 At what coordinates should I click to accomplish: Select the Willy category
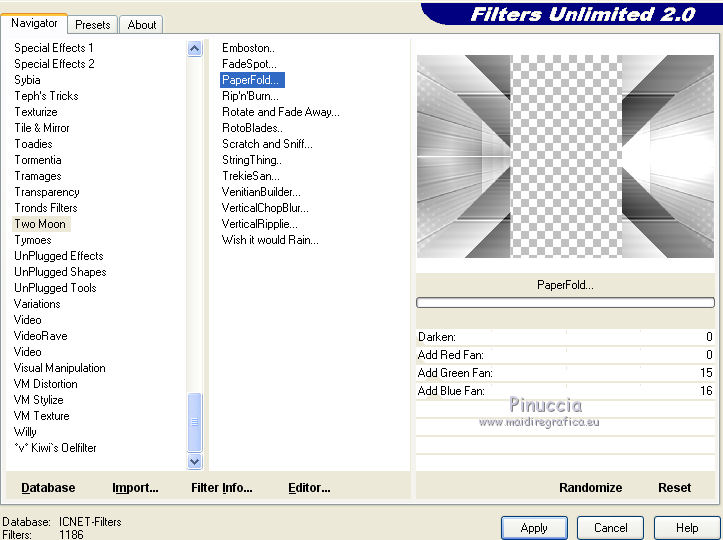(x=25, y=432)
